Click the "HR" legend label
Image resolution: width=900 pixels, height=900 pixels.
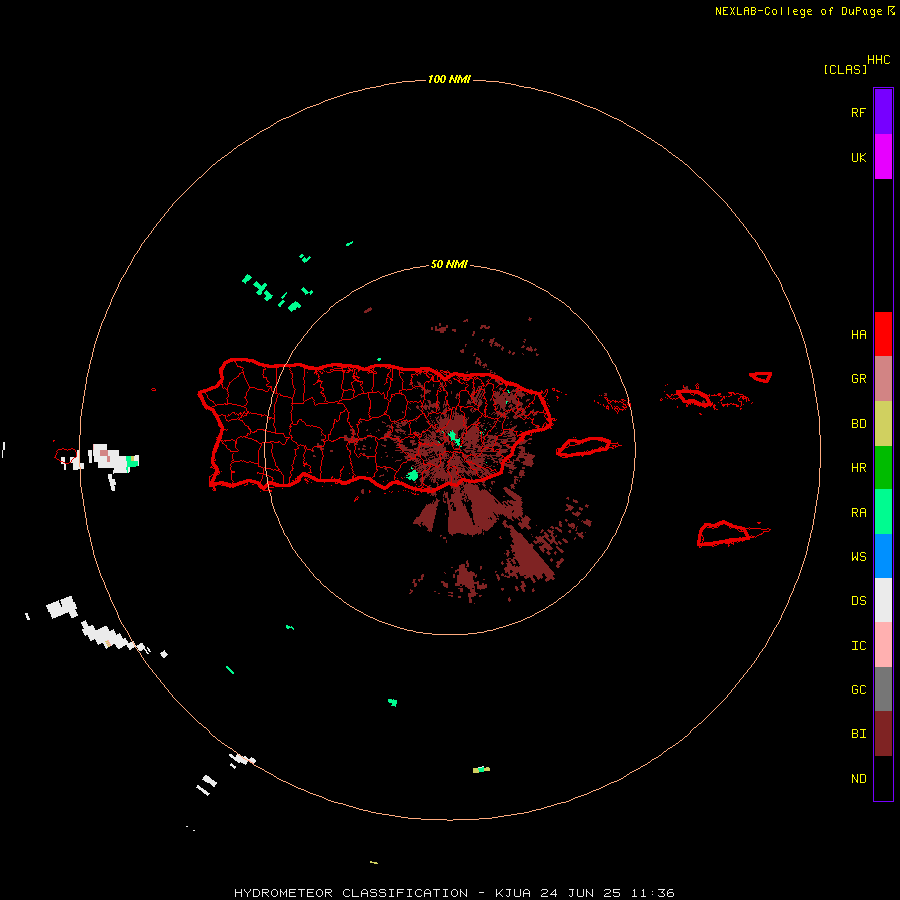(858, 468)
